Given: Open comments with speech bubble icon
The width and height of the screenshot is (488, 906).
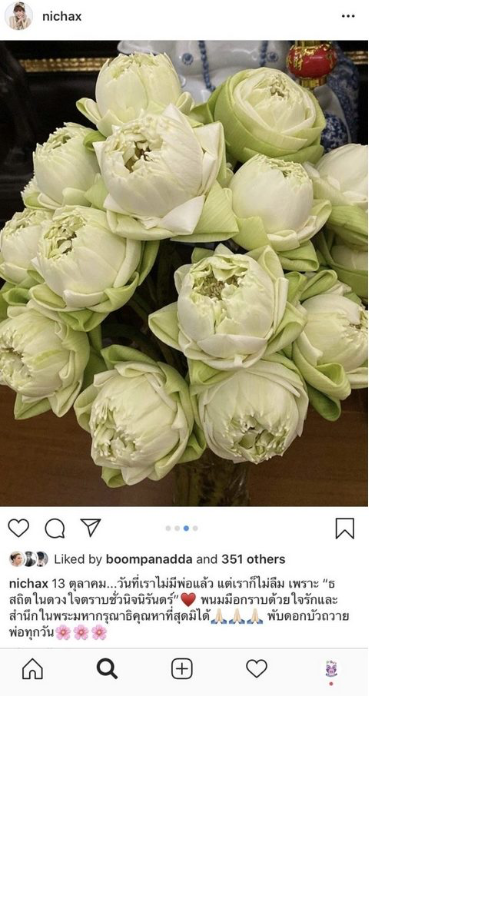Looking at the screenshot, I should tap(55, 528).
